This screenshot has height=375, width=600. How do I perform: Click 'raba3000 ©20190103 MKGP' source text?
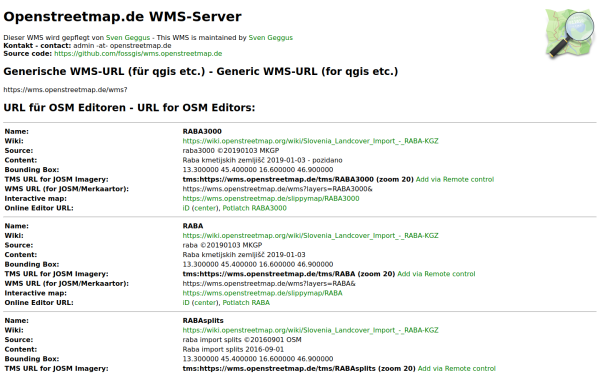[231, 151]
